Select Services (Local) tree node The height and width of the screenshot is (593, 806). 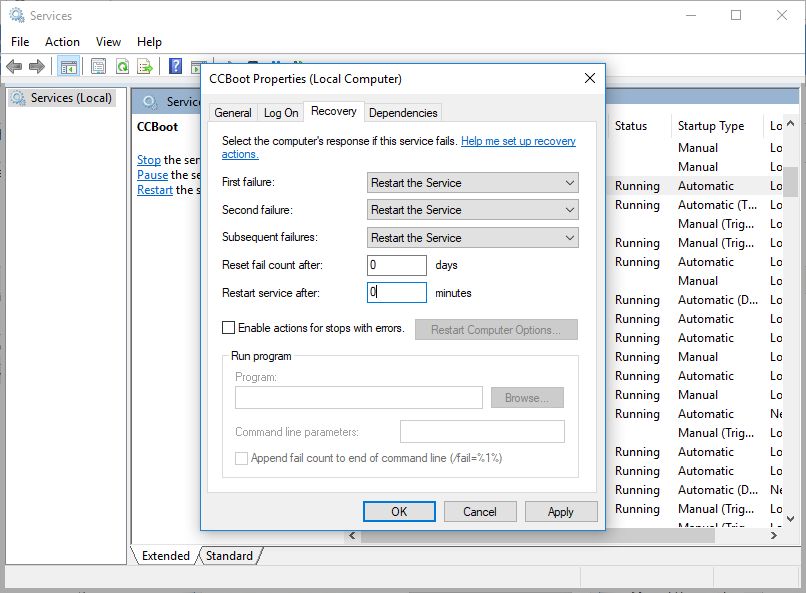(62, 98)
